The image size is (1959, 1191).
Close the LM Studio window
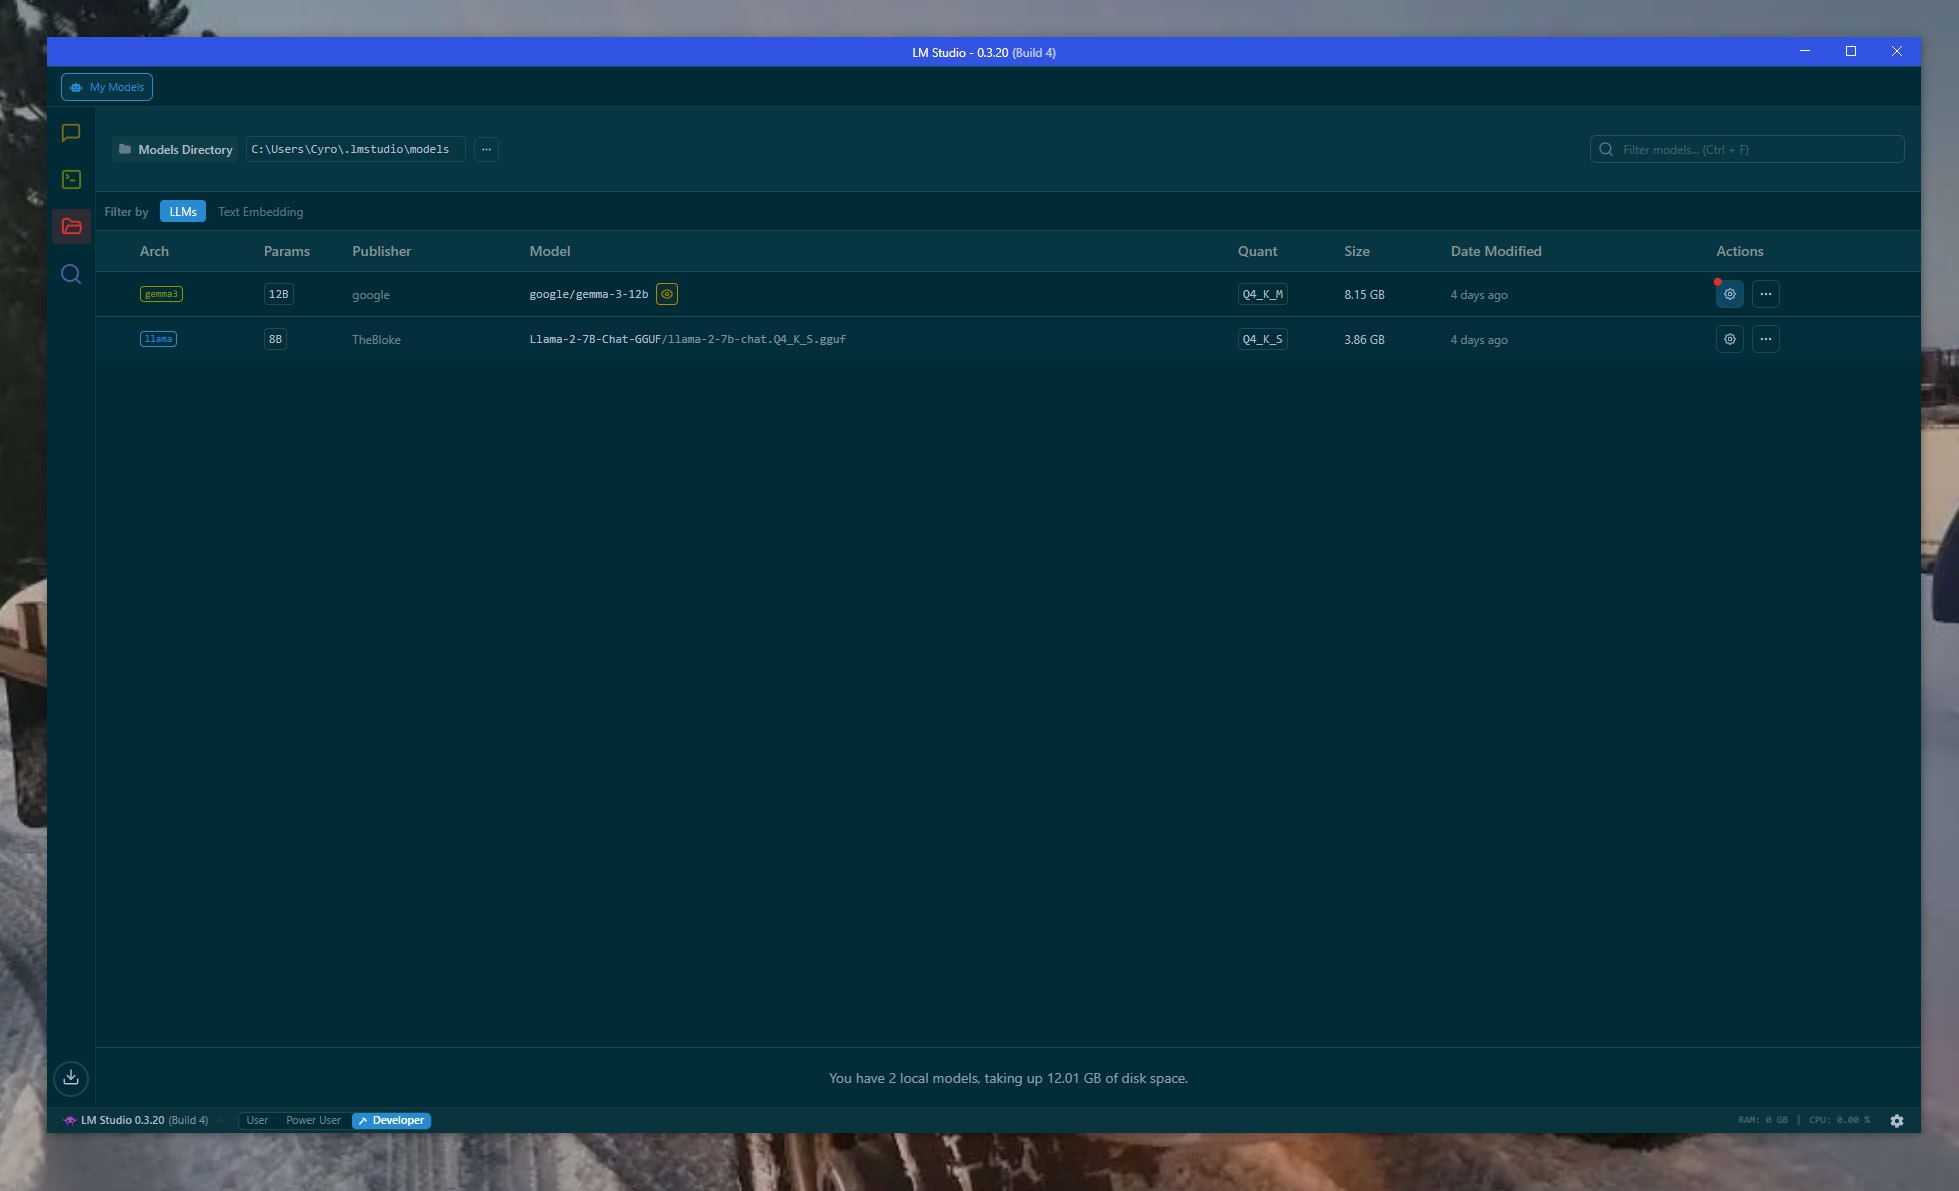coord(1897,51)
